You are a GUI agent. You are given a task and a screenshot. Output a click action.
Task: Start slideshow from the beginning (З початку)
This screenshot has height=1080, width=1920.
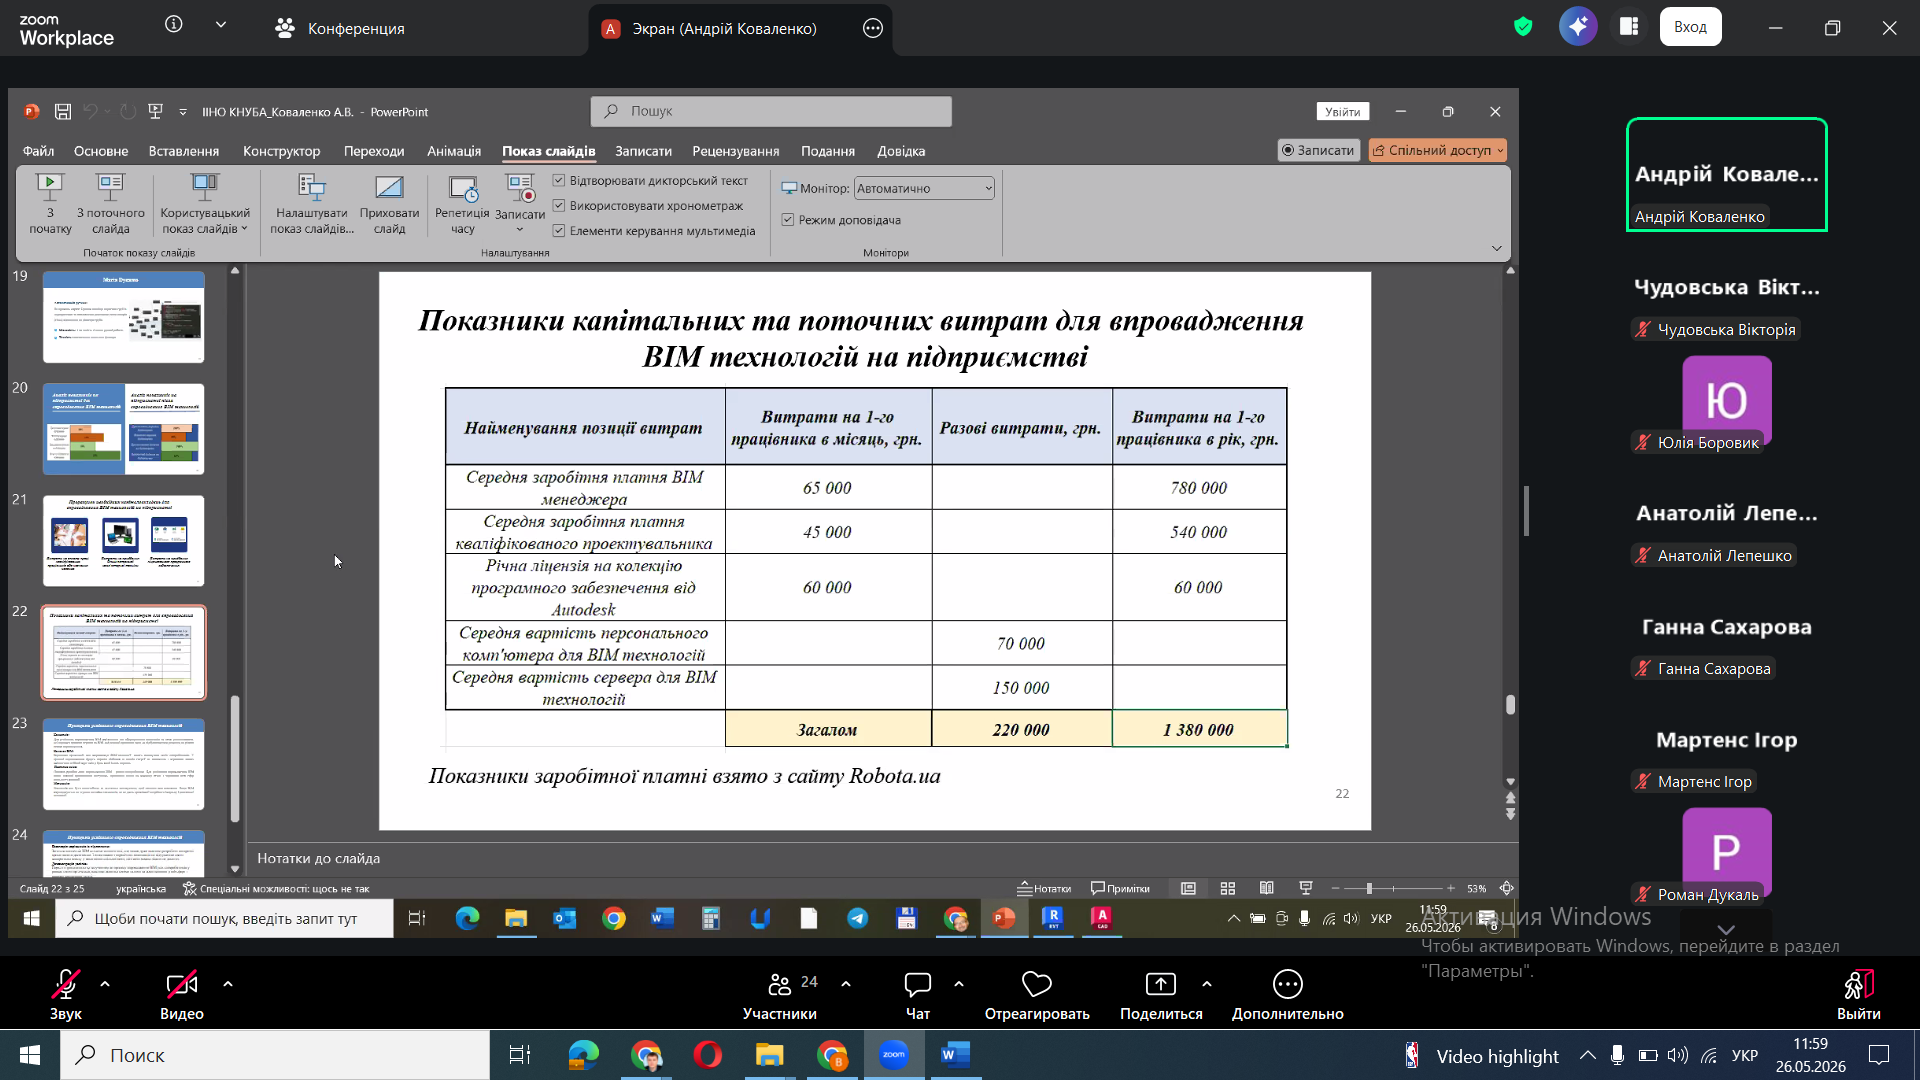50,204
